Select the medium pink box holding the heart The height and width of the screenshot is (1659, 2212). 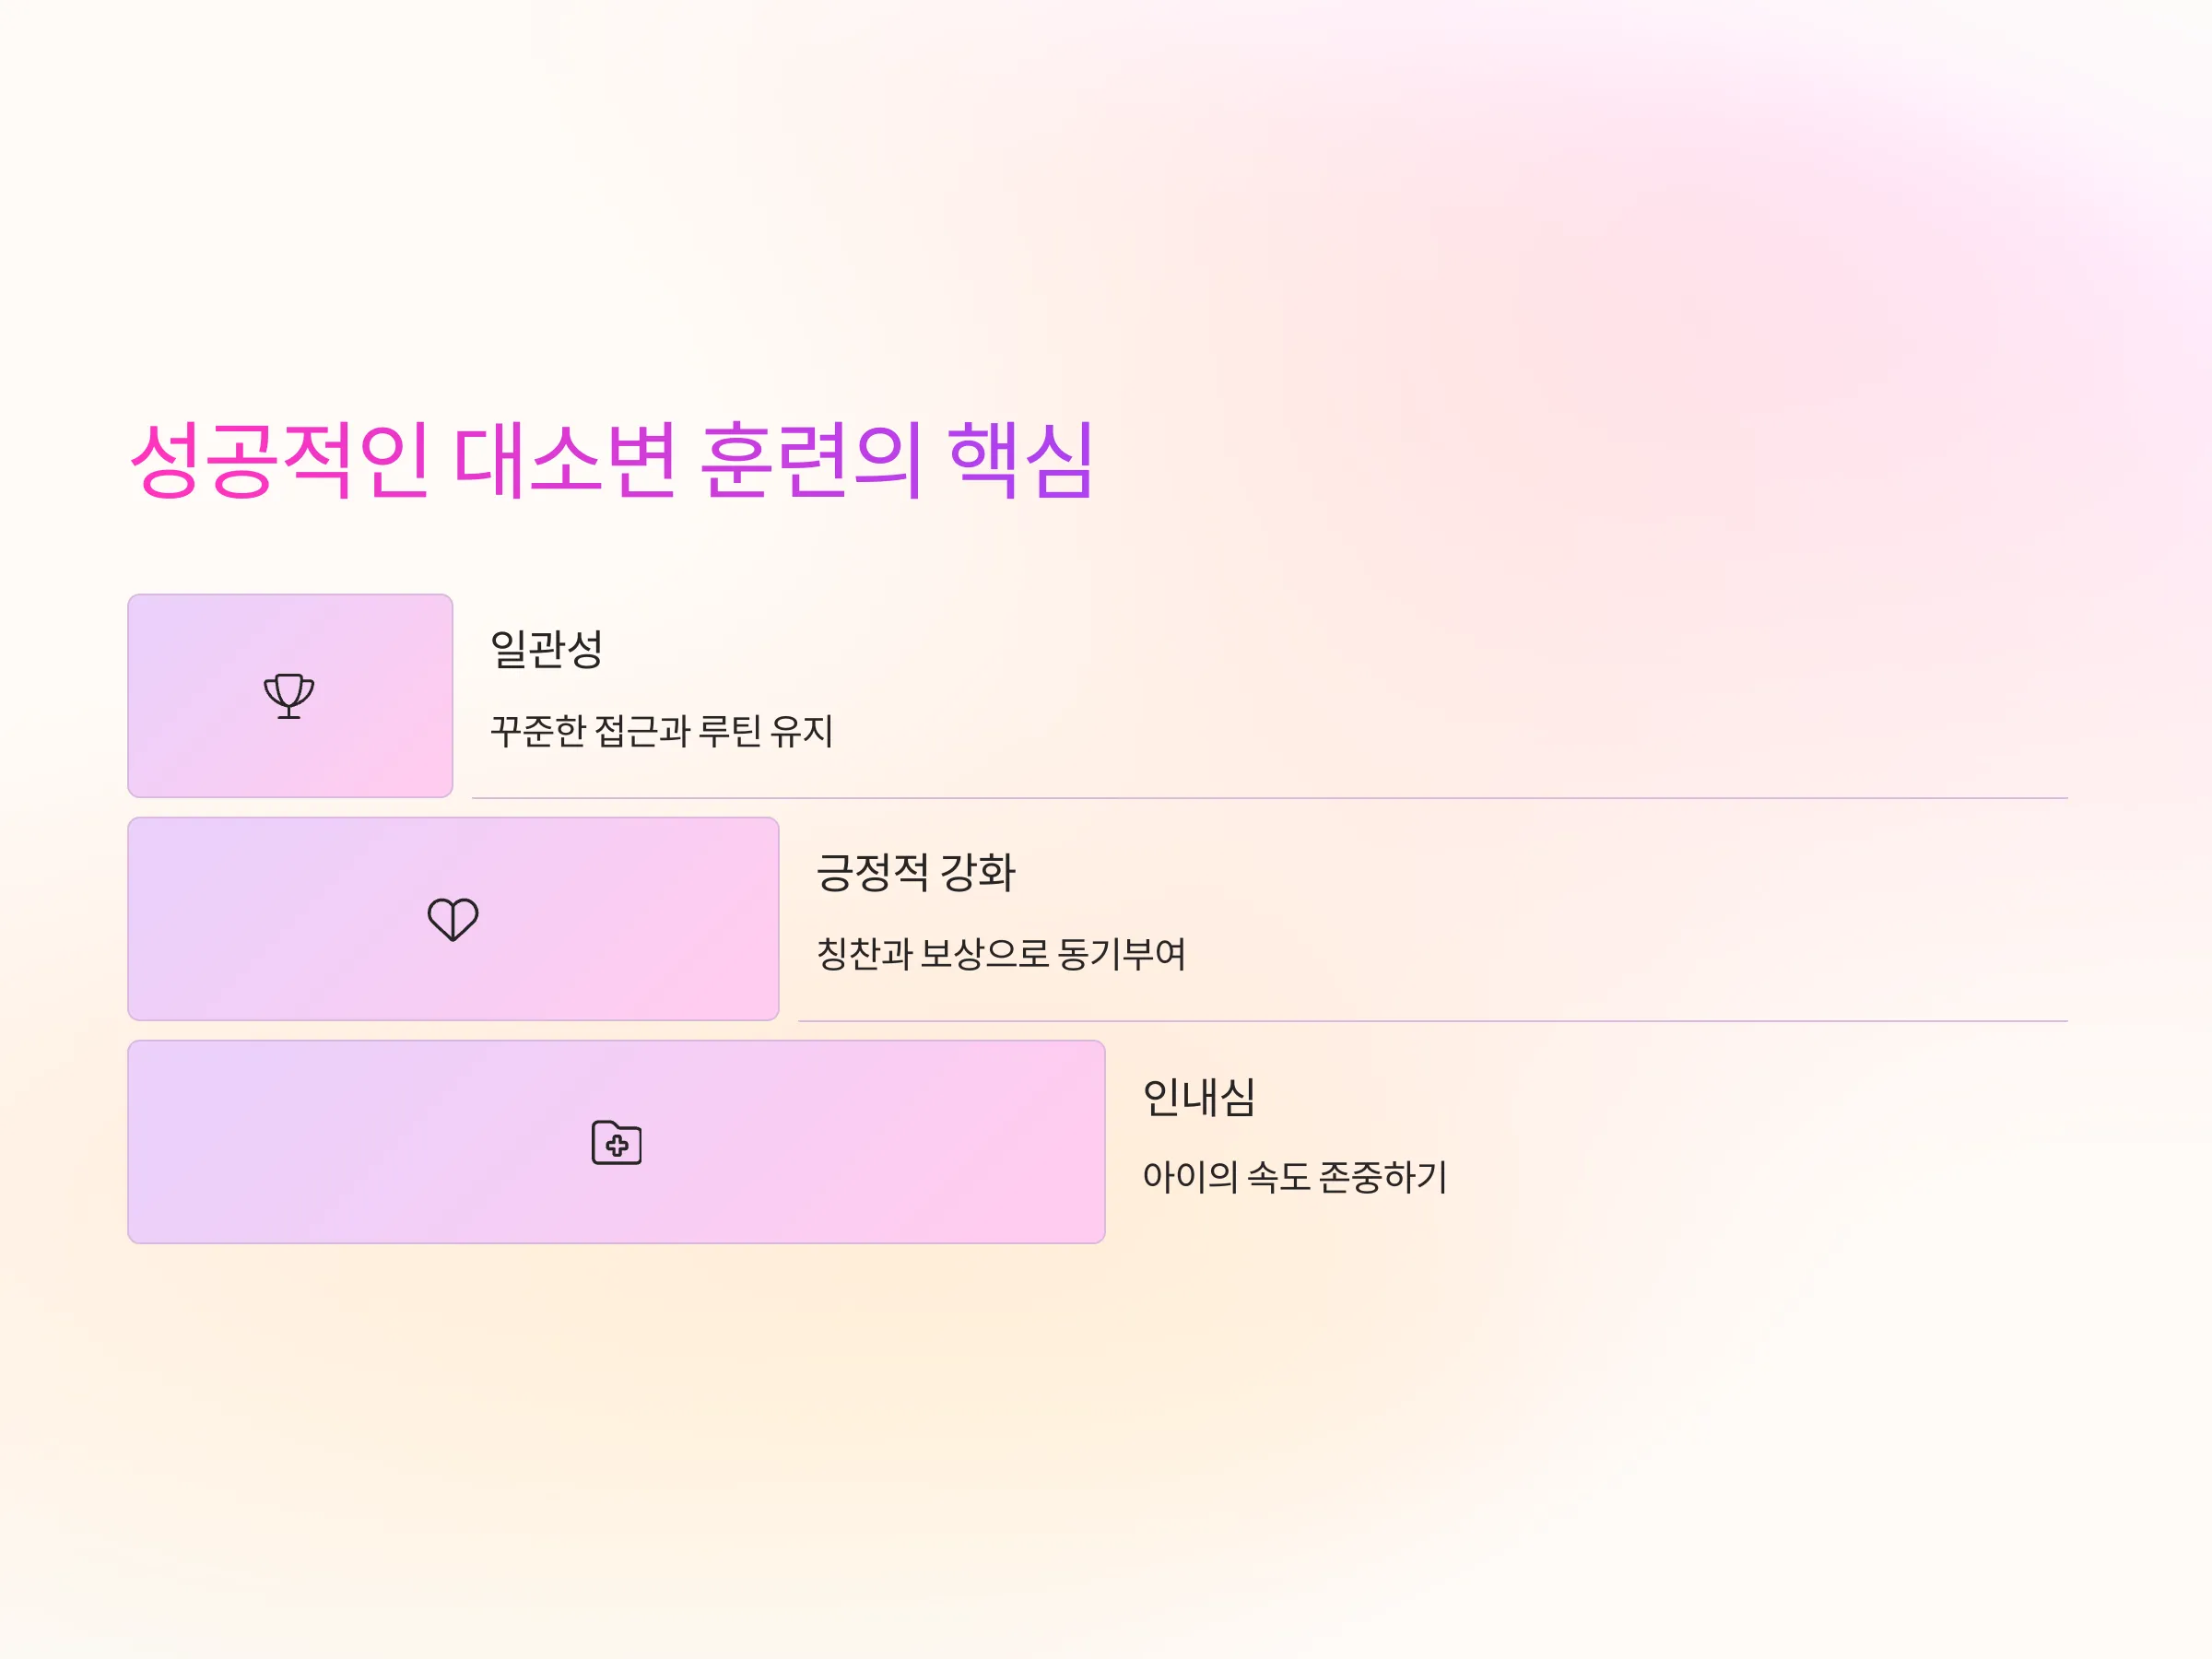pyautogui.click(x=453, y=919)
